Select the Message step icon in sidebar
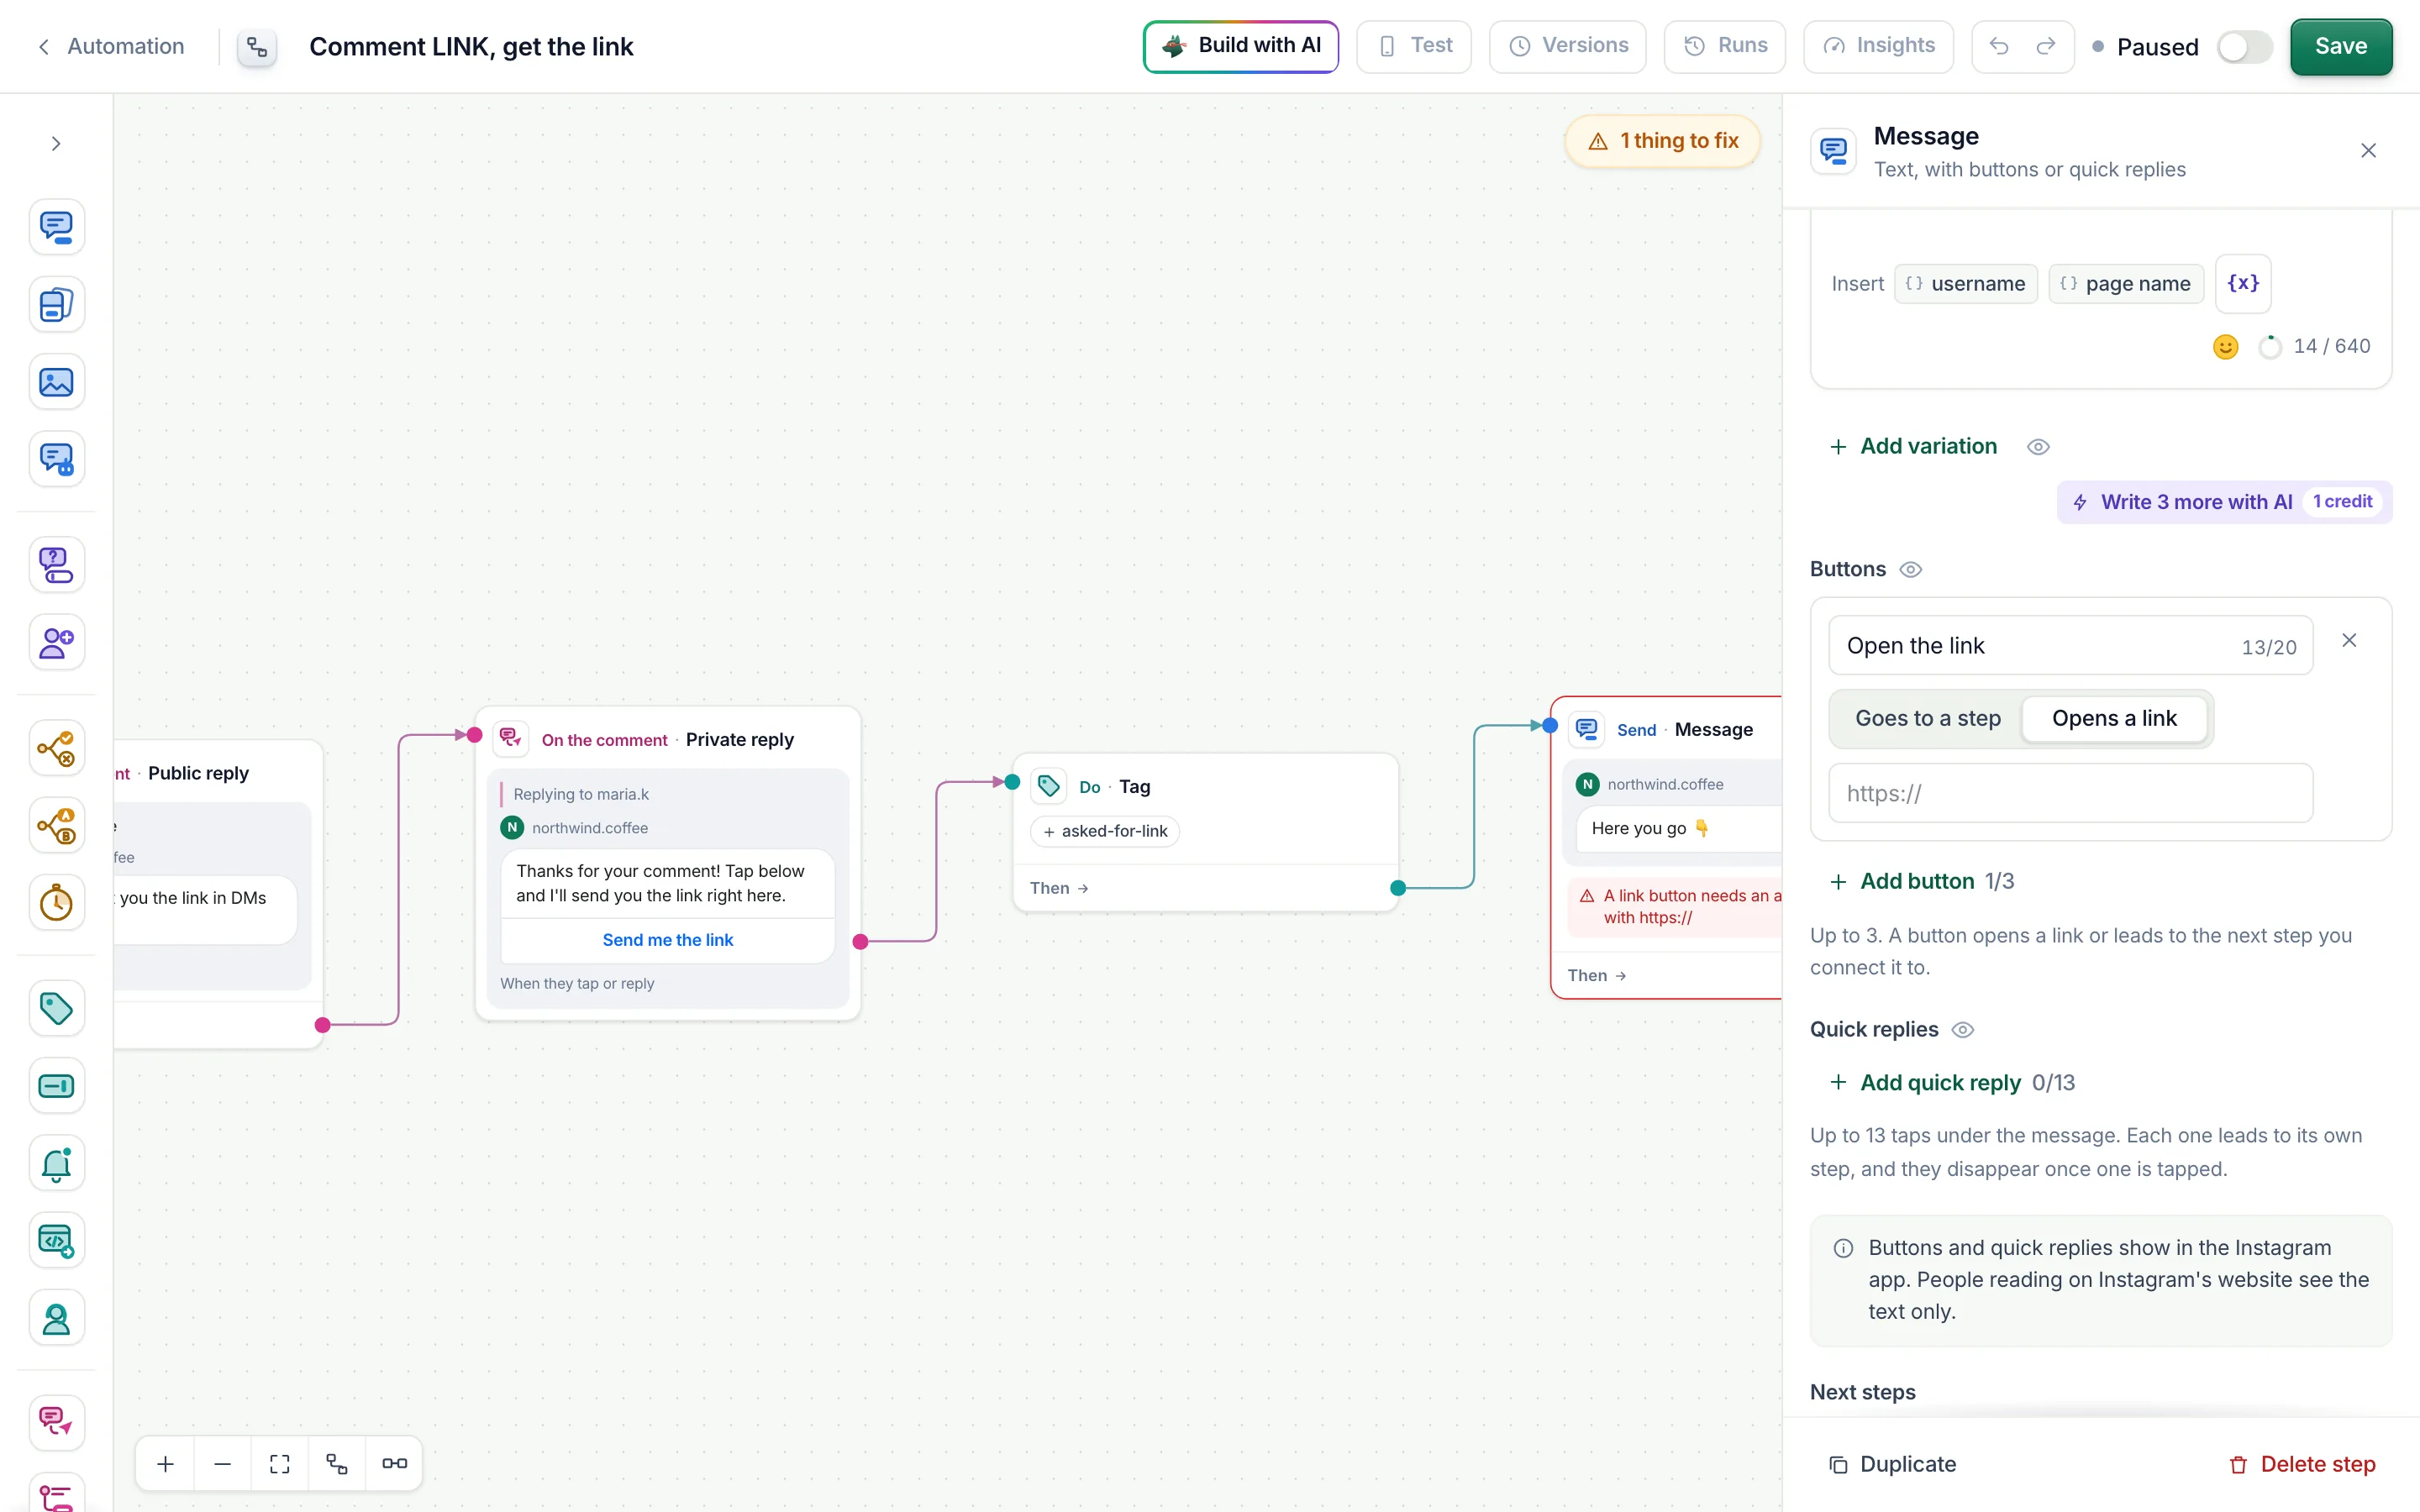 click(x=56, y=227)
